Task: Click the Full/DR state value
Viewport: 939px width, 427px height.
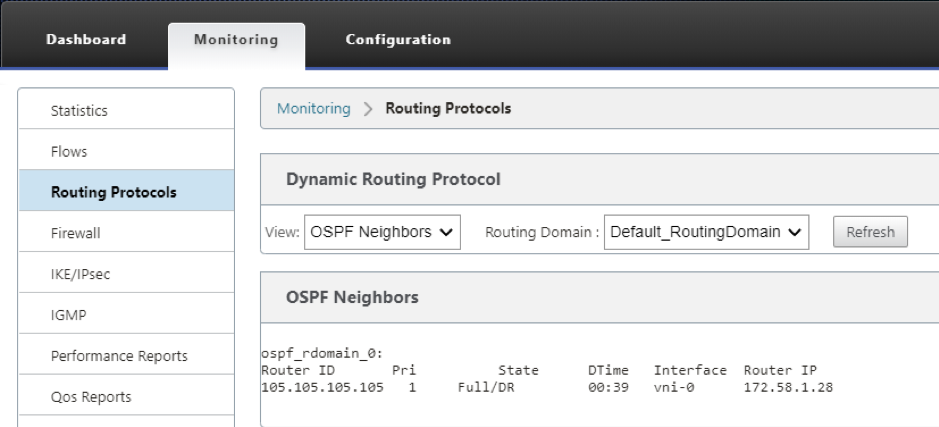Action: [486, 387]
